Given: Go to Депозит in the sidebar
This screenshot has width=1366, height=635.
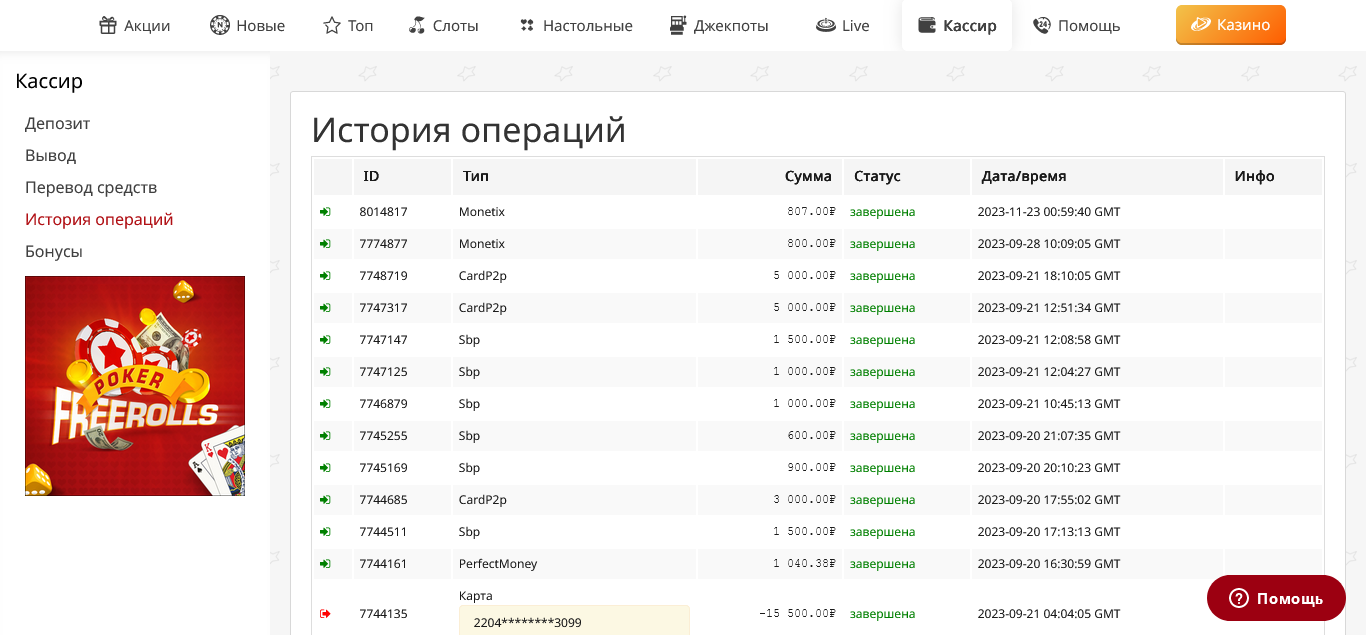Looking at the screenshot, I should coord(58,124).
